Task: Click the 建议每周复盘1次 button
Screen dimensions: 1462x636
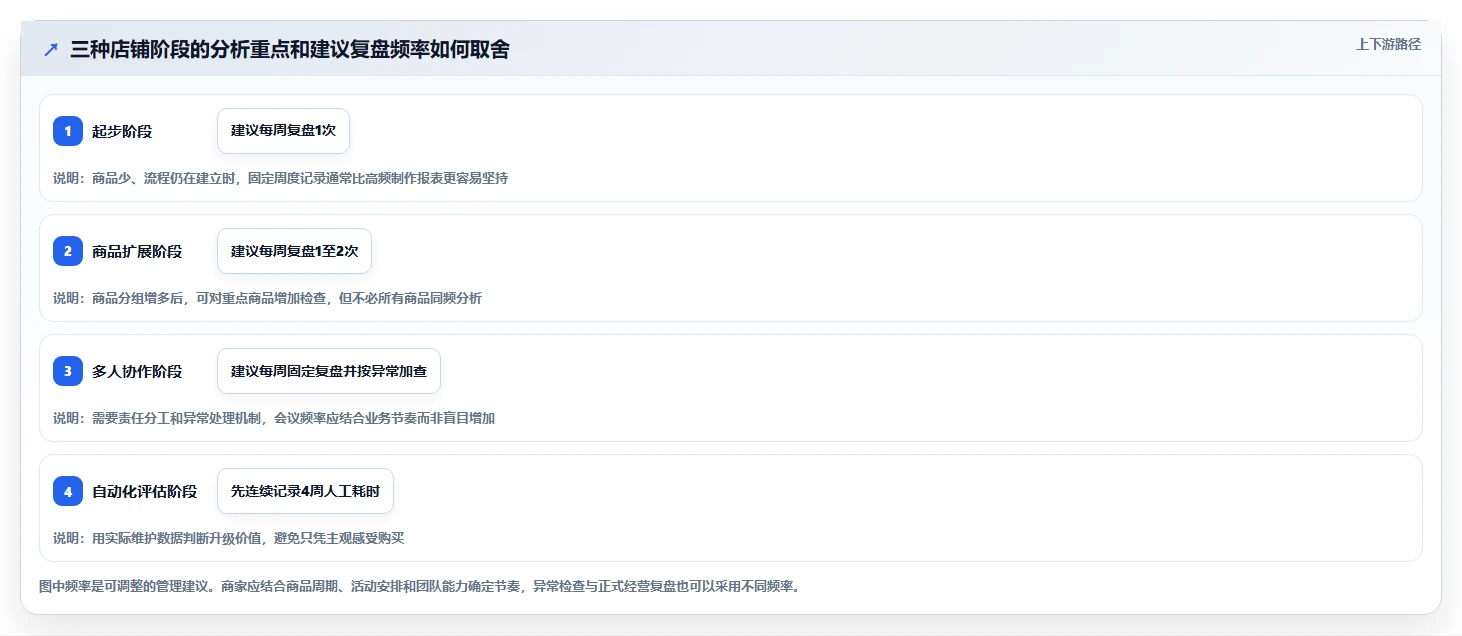Action: (x=283, y=131)
